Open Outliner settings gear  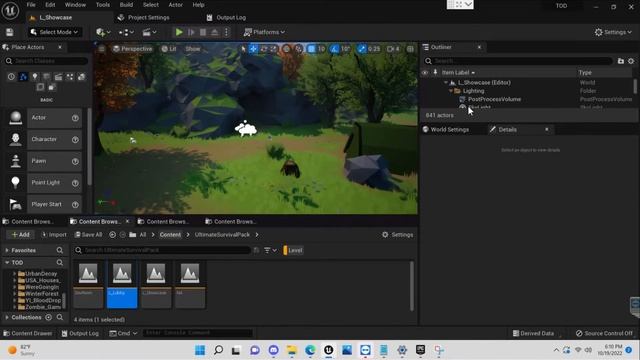[x=631, y=61]
